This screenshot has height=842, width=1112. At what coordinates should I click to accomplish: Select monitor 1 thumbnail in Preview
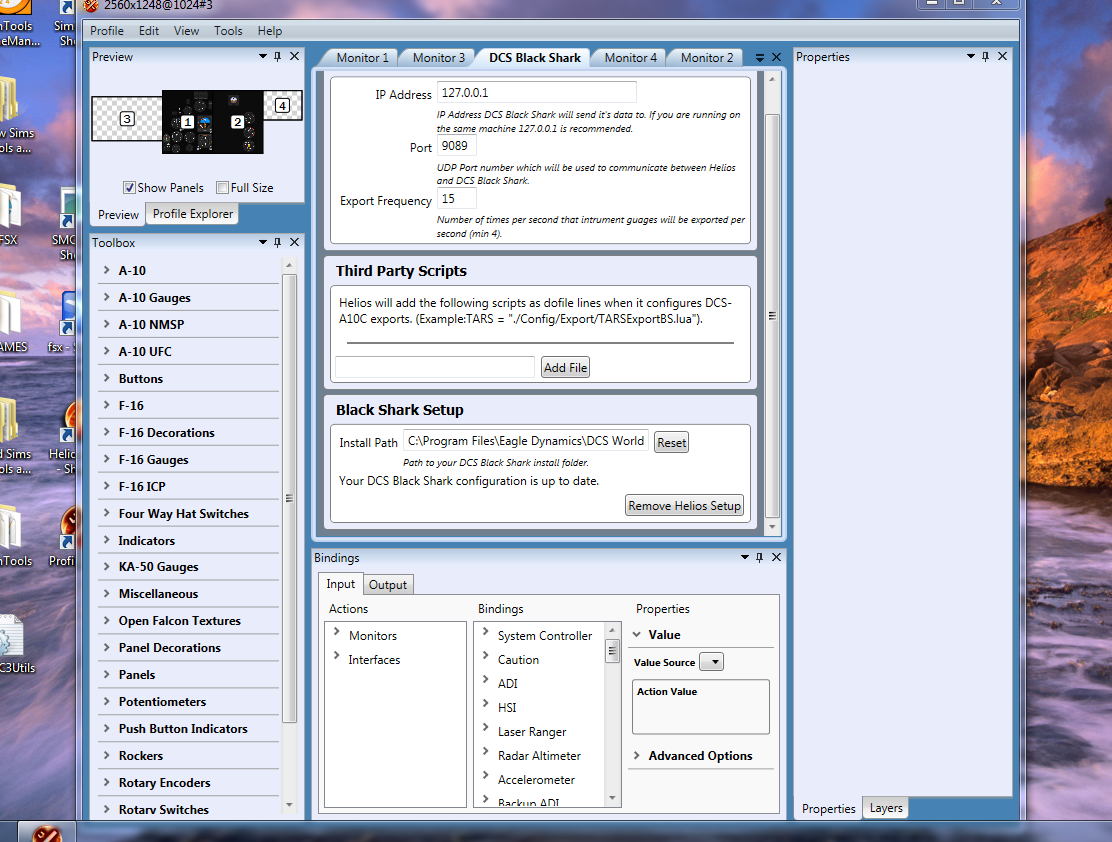coord(187,122)
